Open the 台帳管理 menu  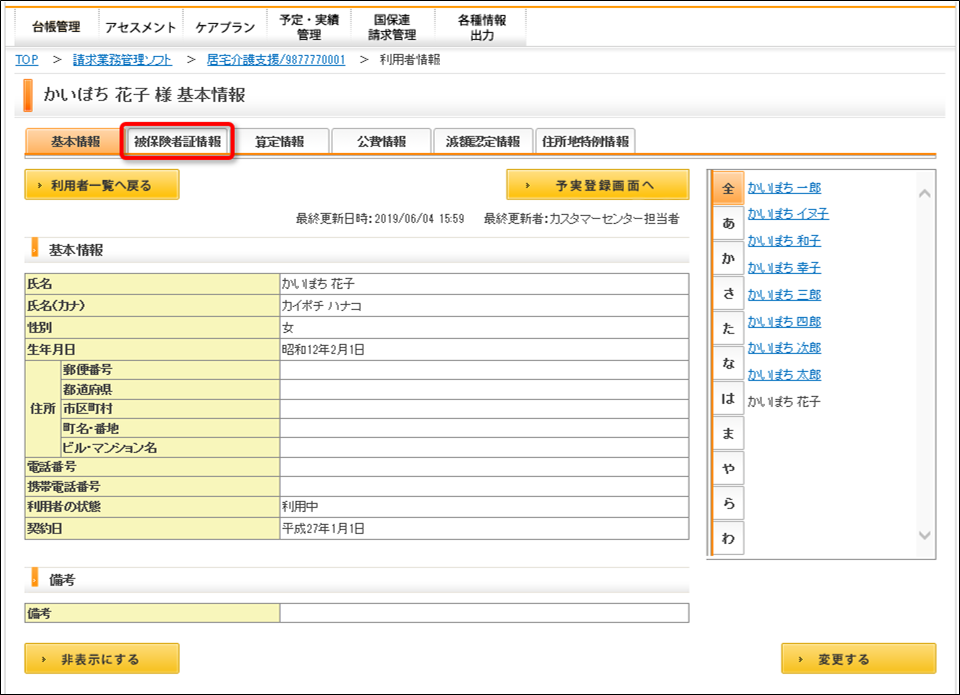56,27
